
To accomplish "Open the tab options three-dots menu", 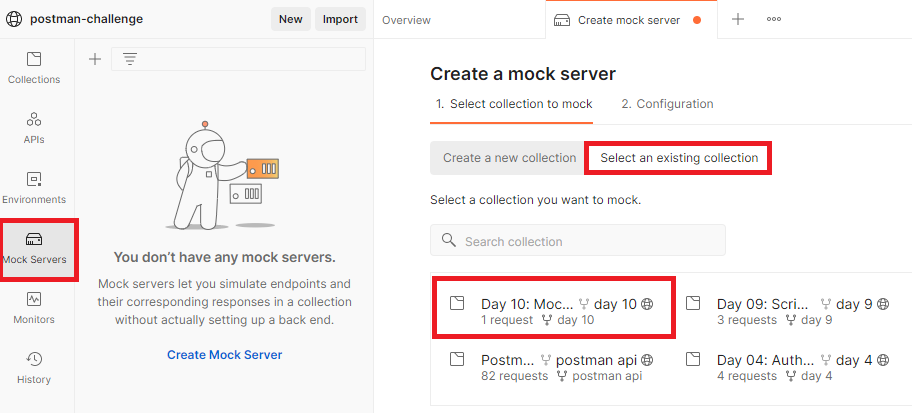I will point(774,19).
